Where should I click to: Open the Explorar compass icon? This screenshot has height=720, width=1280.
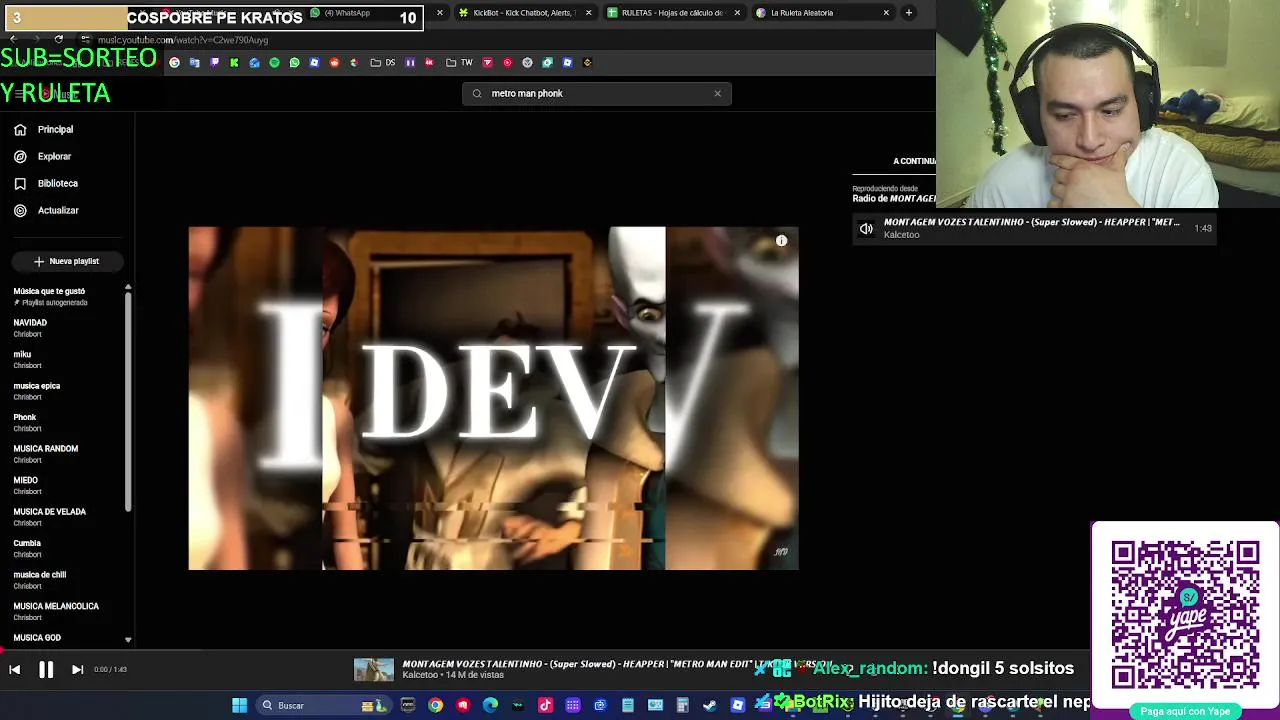(x=20, y=156)
